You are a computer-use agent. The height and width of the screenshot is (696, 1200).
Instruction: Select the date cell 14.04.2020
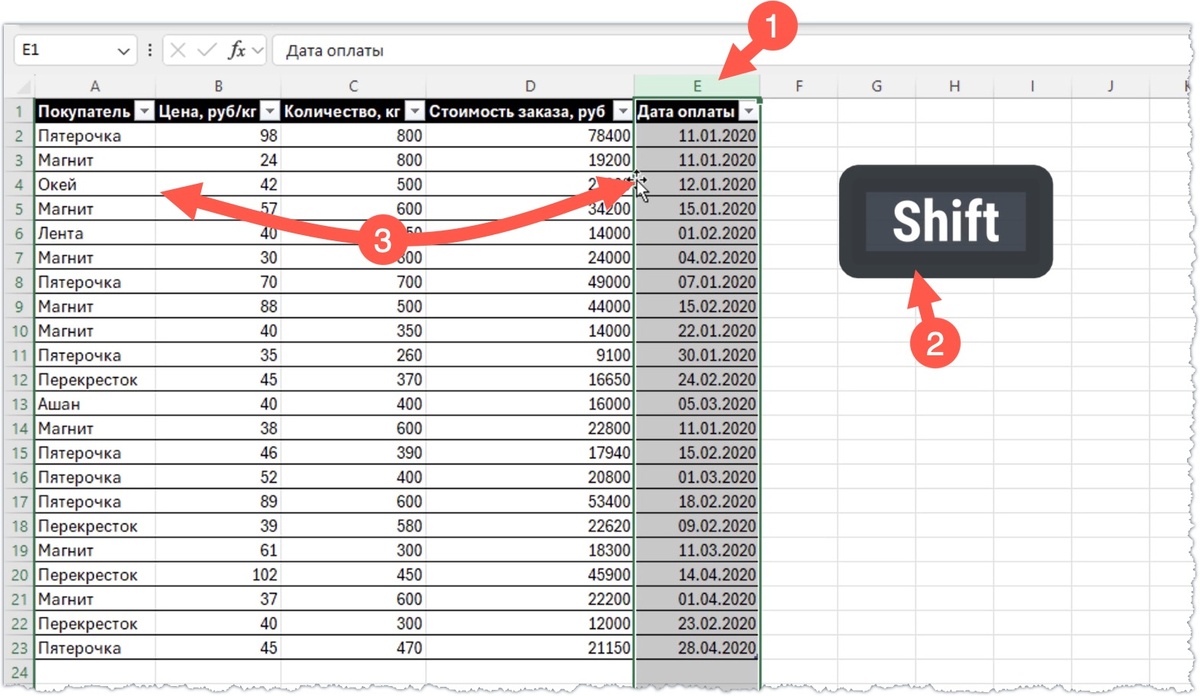click(697, 575)
